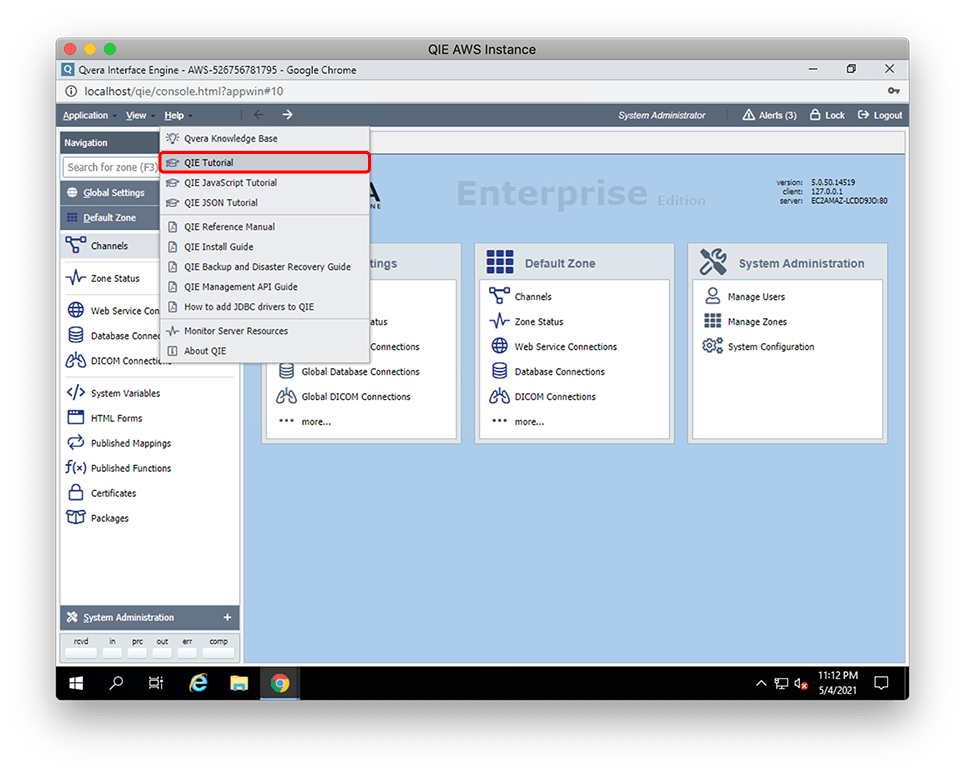Open Alerts (3) notifications
The height and width of the screenshot is (774, 965).
point(769,115)
